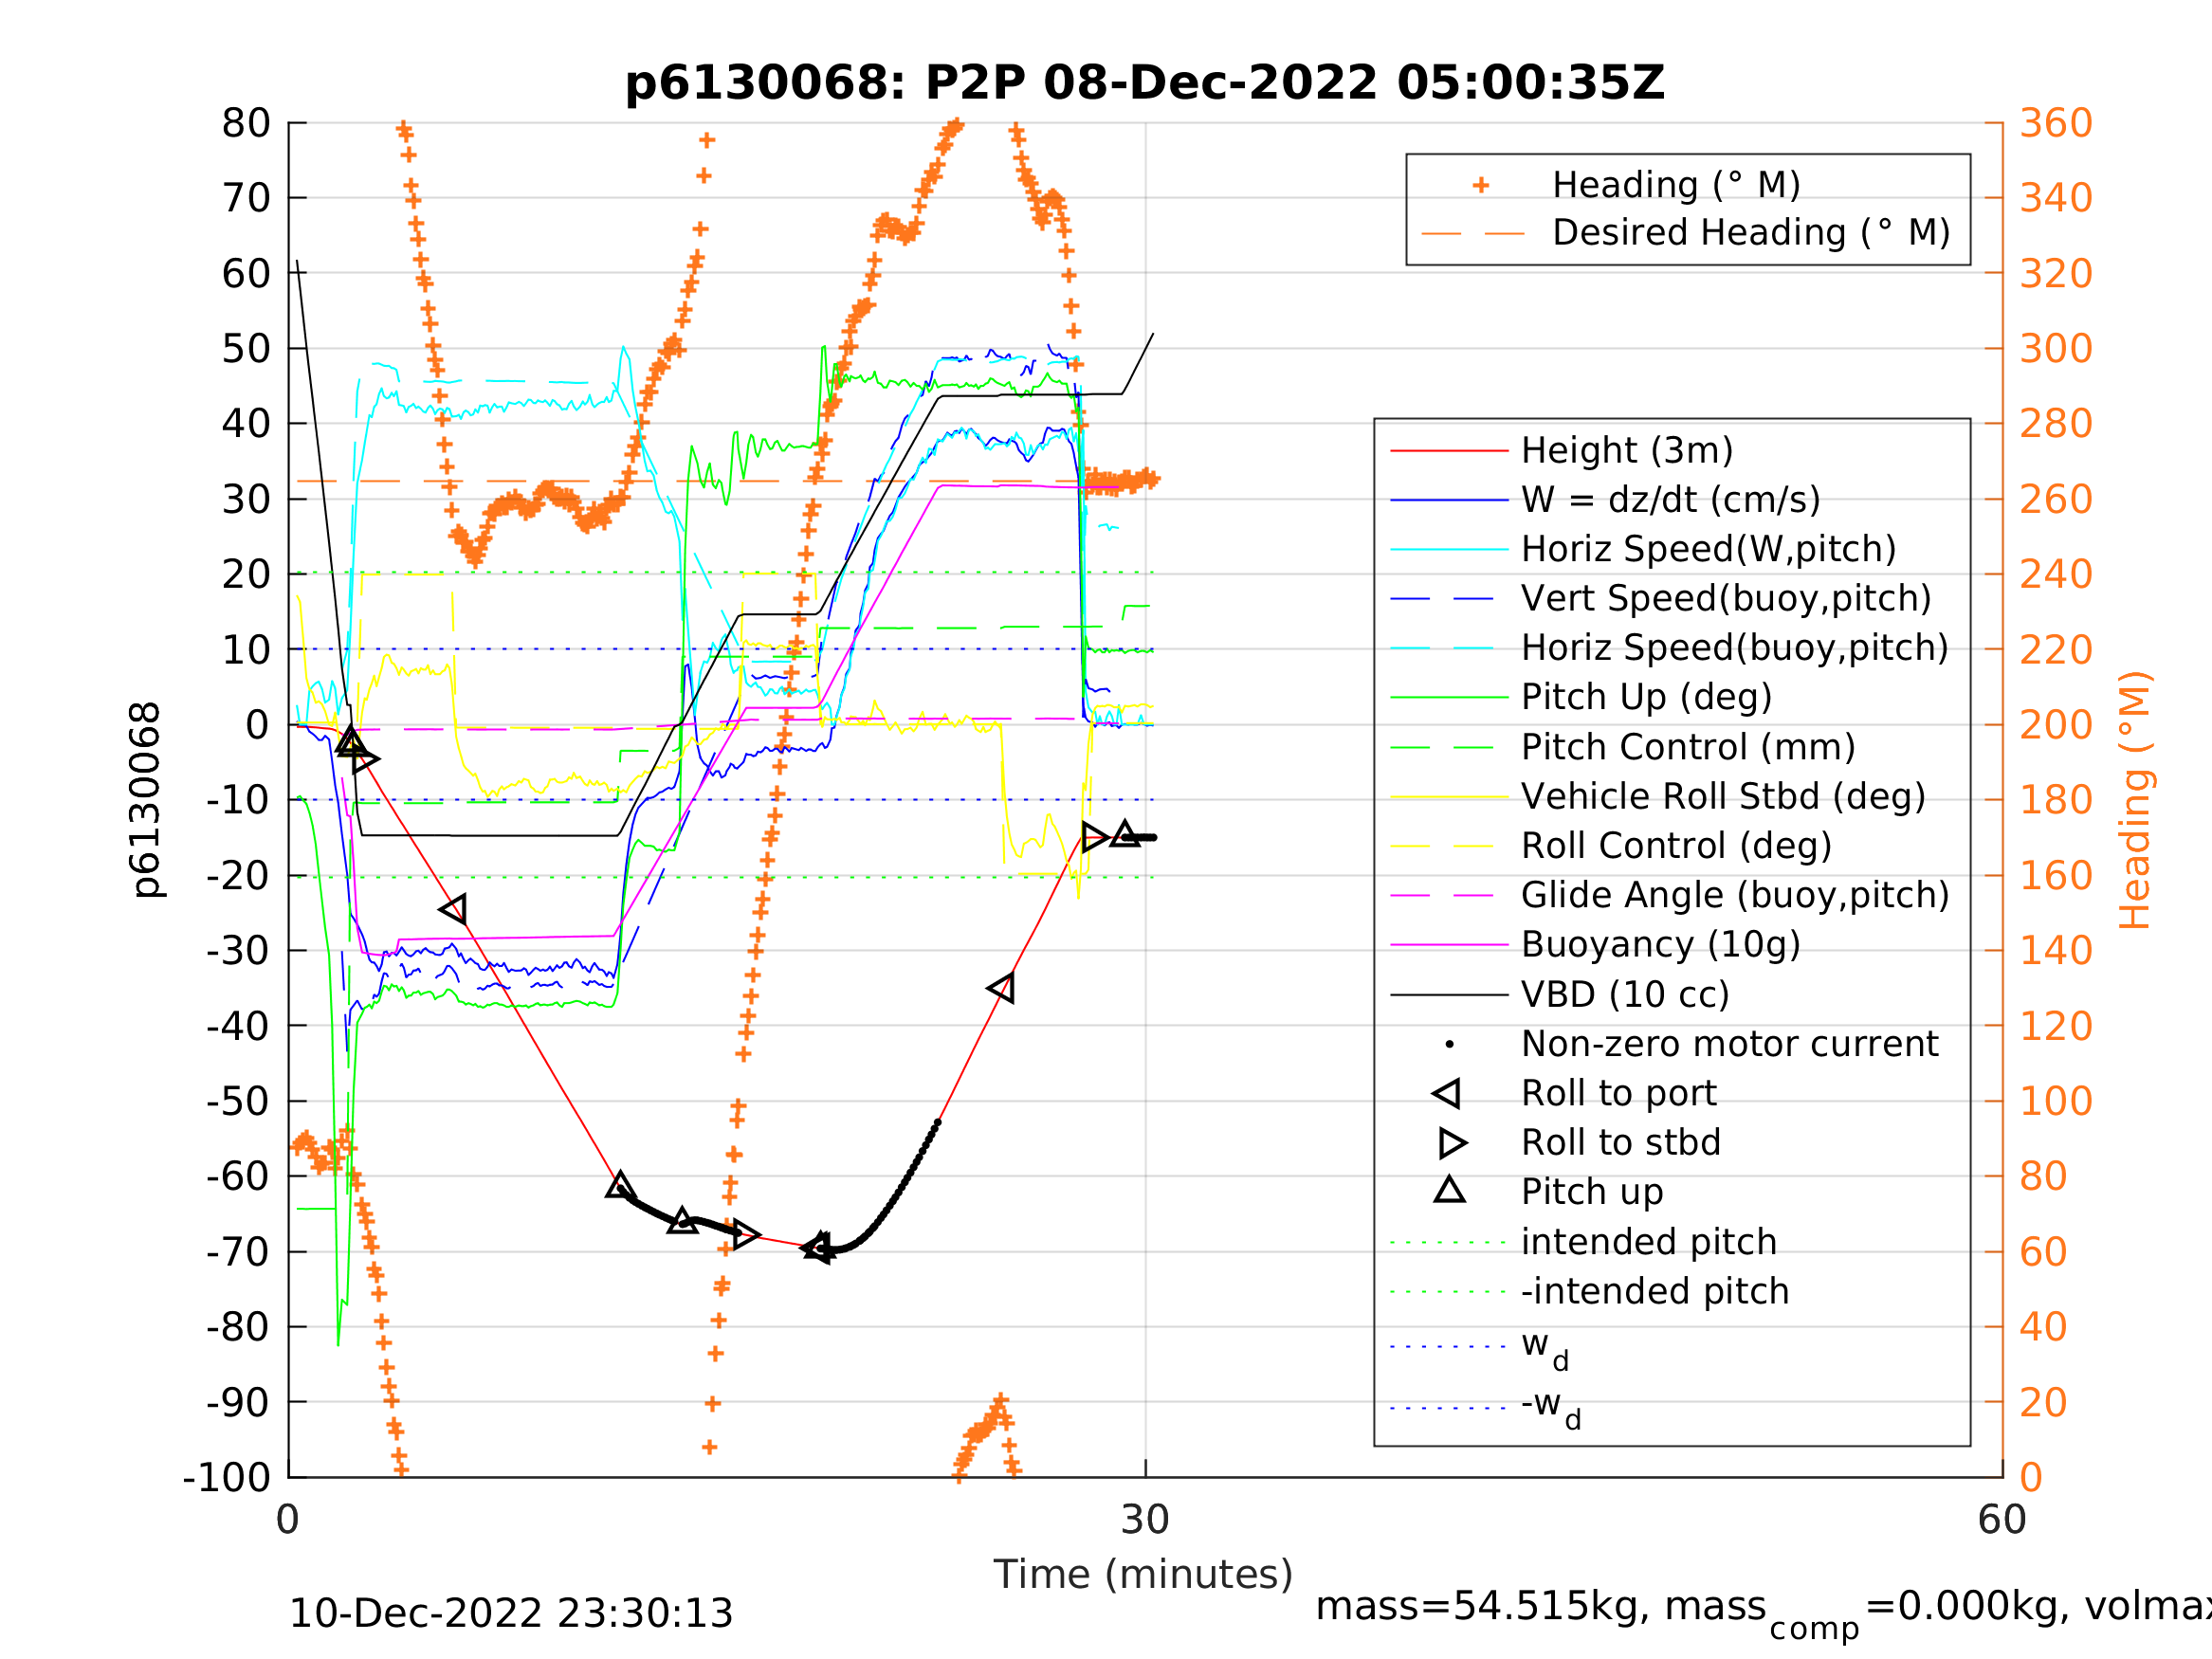Click the 'Pitch Control (mm)' legend label
The width and height of the screenshot is (2212, 1659).
pos(1688,747)
